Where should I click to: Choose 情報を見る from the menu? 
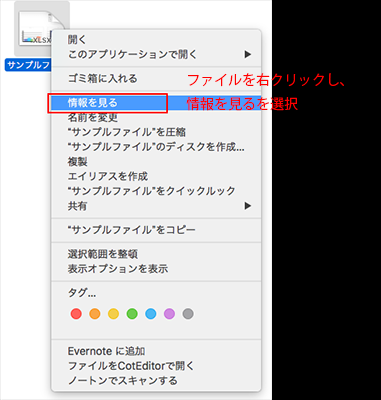156,103
